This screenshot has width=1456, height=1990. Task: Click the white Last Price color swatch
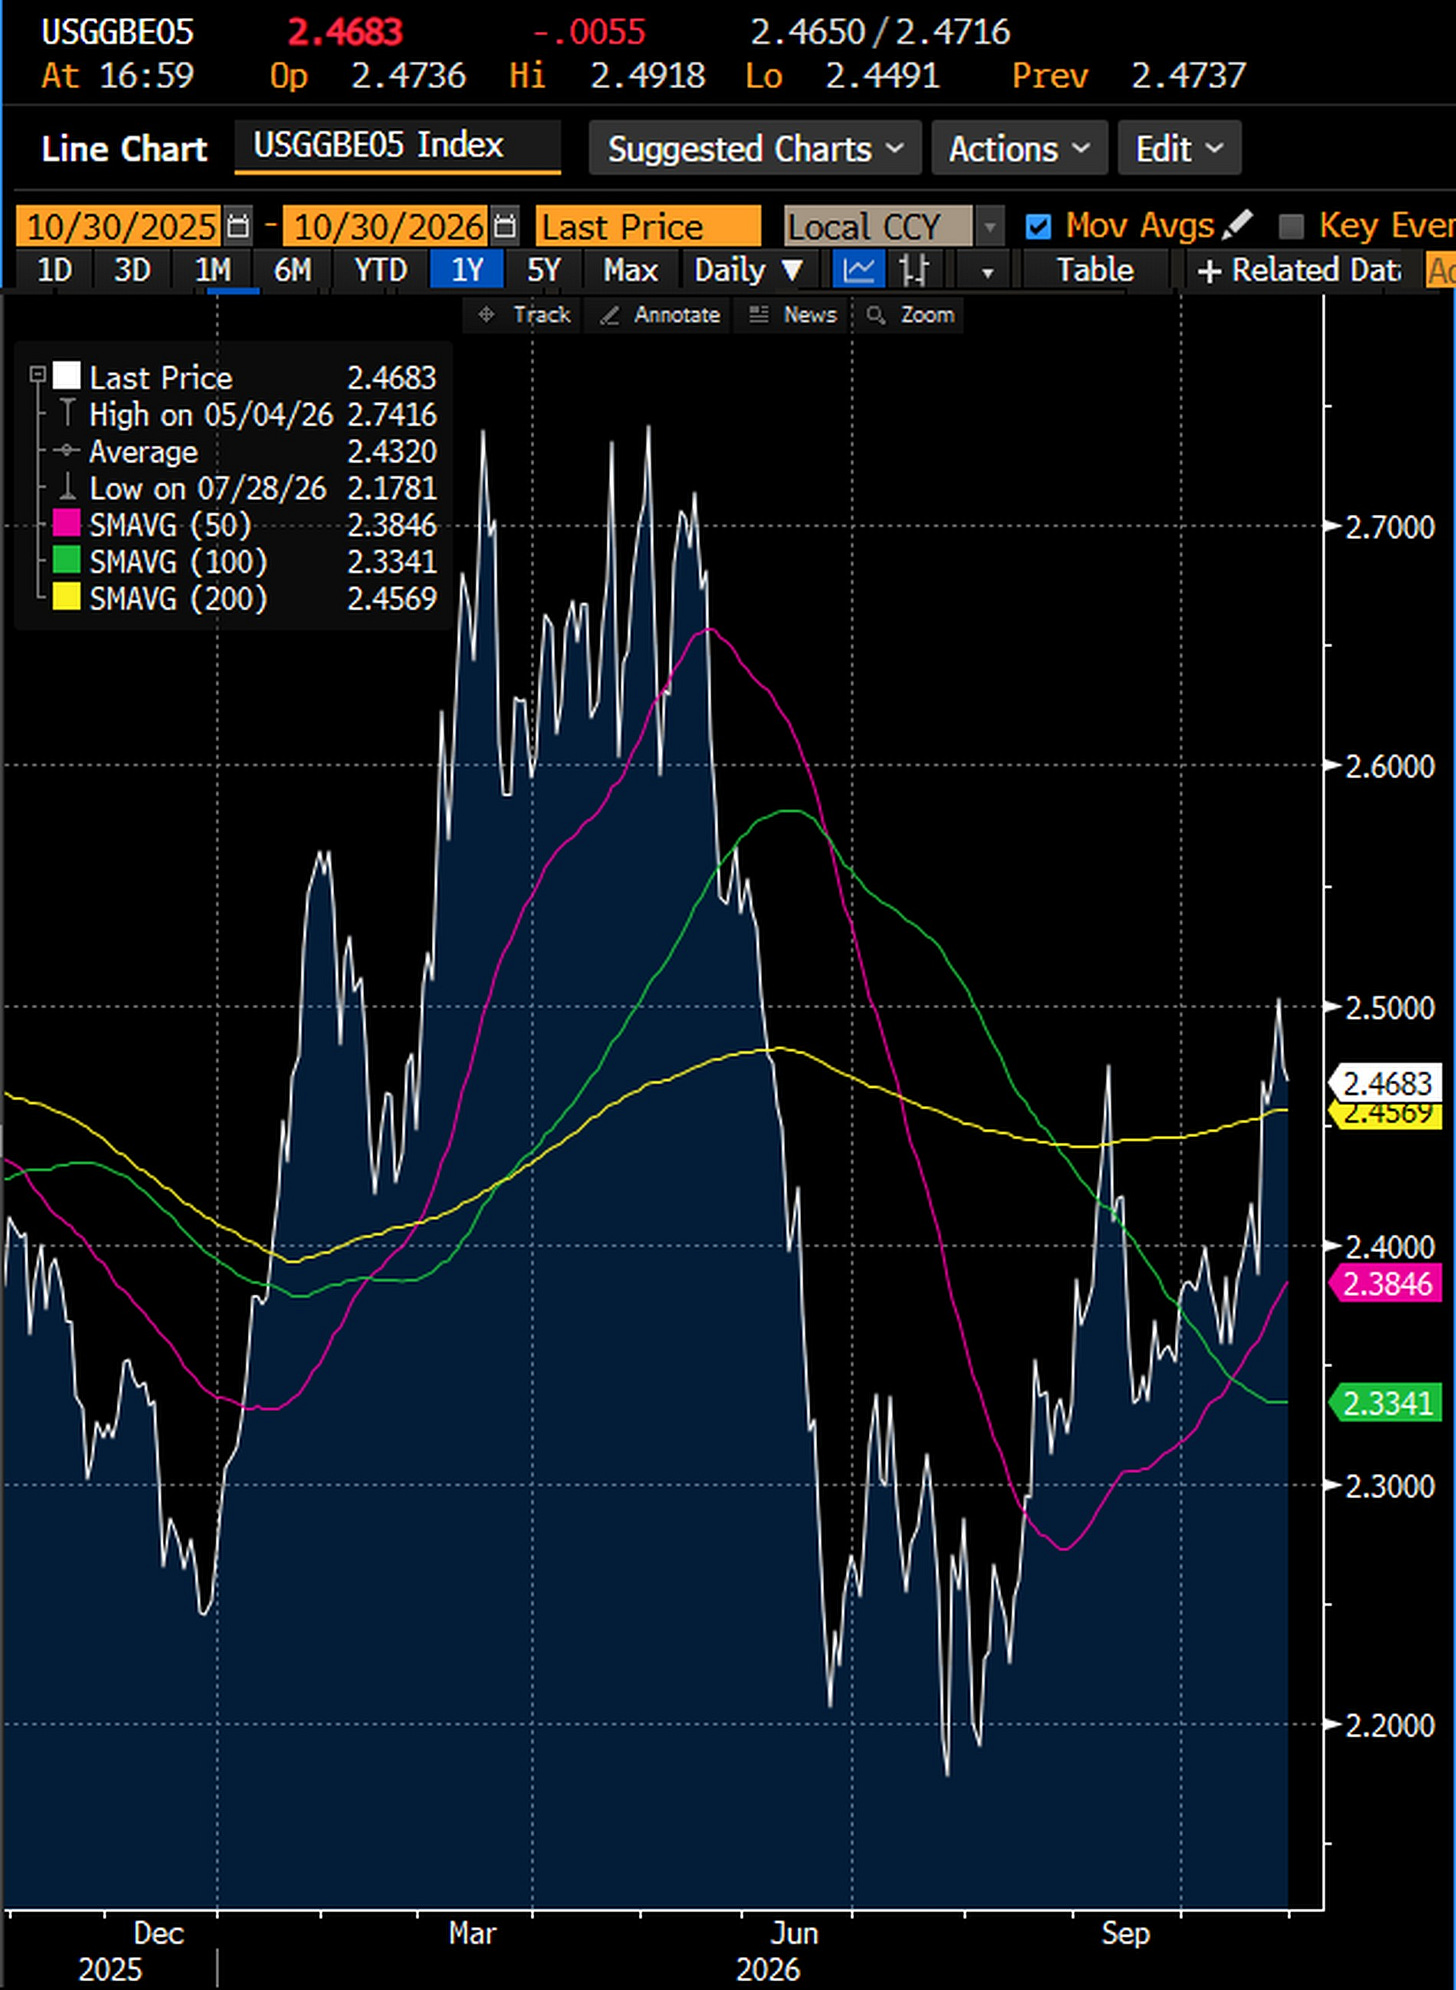(x=67, y=375)
